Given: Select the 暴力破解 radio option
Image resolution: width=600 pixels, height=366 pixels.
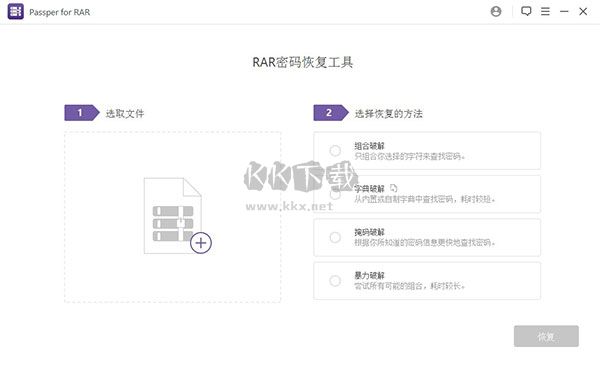Looking at the screenshot, I should [x=335, y=281].
